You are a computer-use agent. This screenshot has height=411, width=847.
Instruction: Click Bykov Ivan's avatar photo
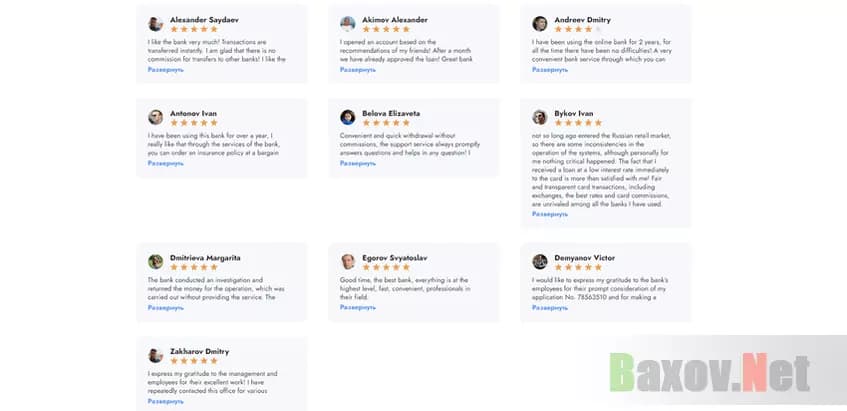point(540,117)
